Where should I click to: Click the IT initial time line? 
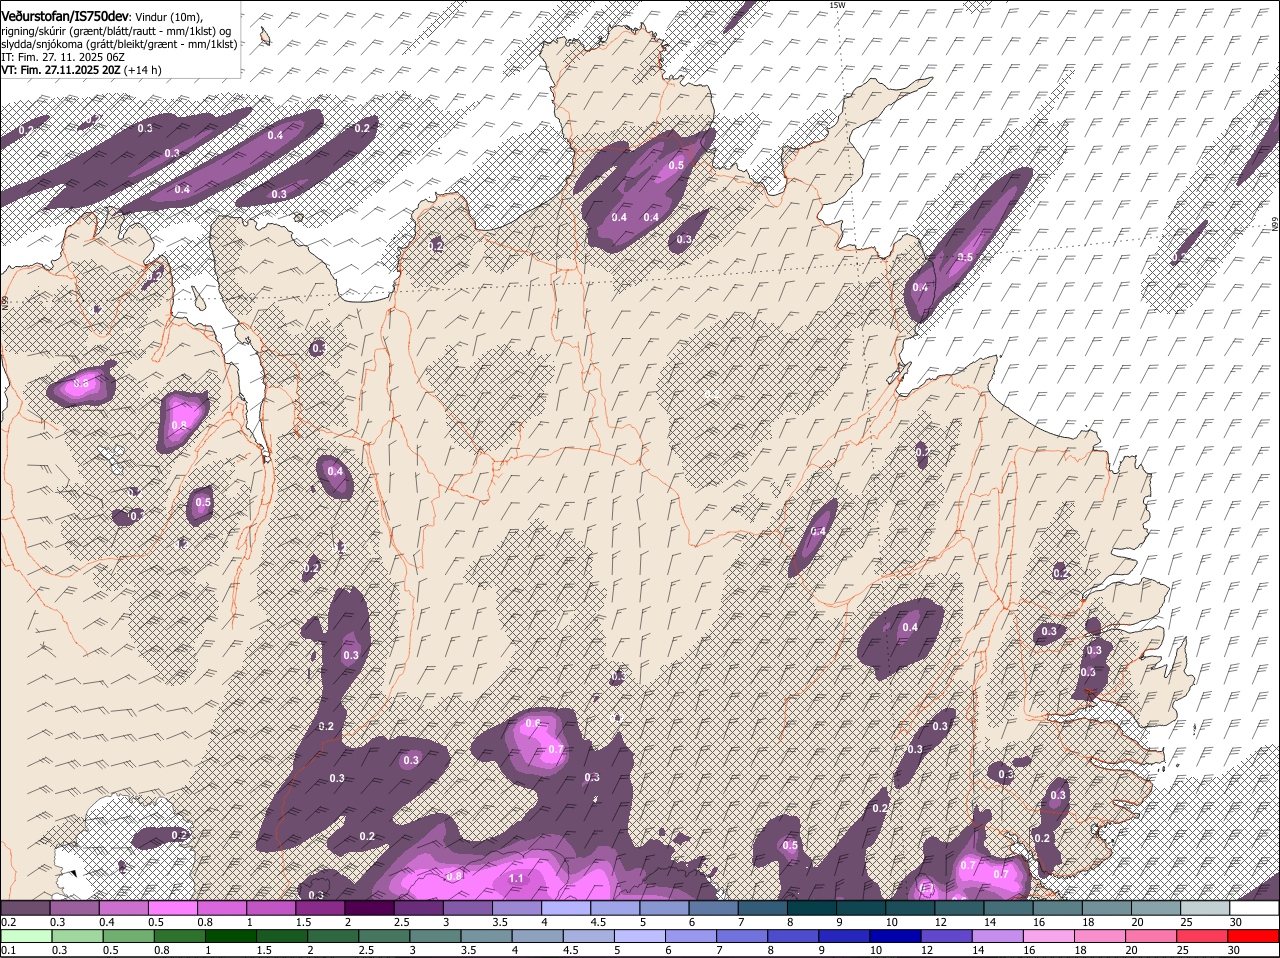click(62, 57)
